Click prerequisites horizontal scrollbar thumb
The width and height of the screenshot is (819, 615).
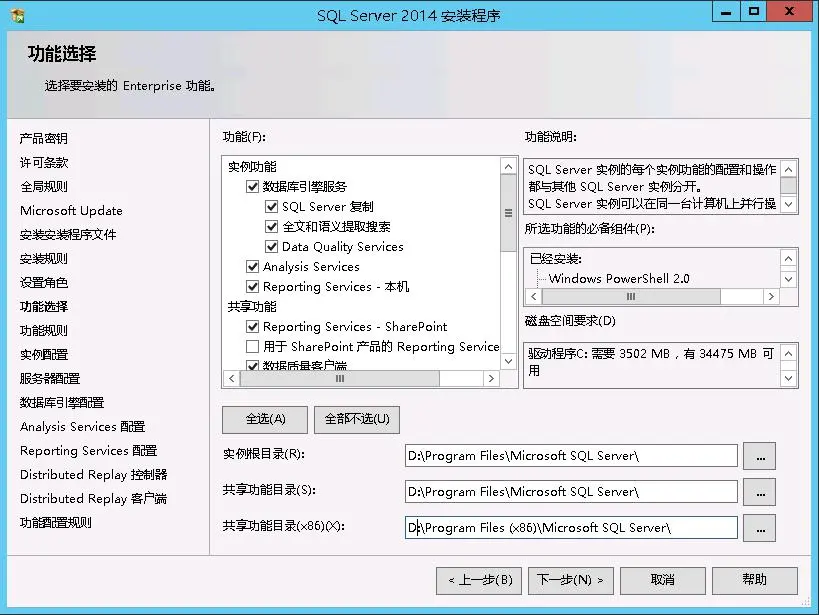coord(631,296)
